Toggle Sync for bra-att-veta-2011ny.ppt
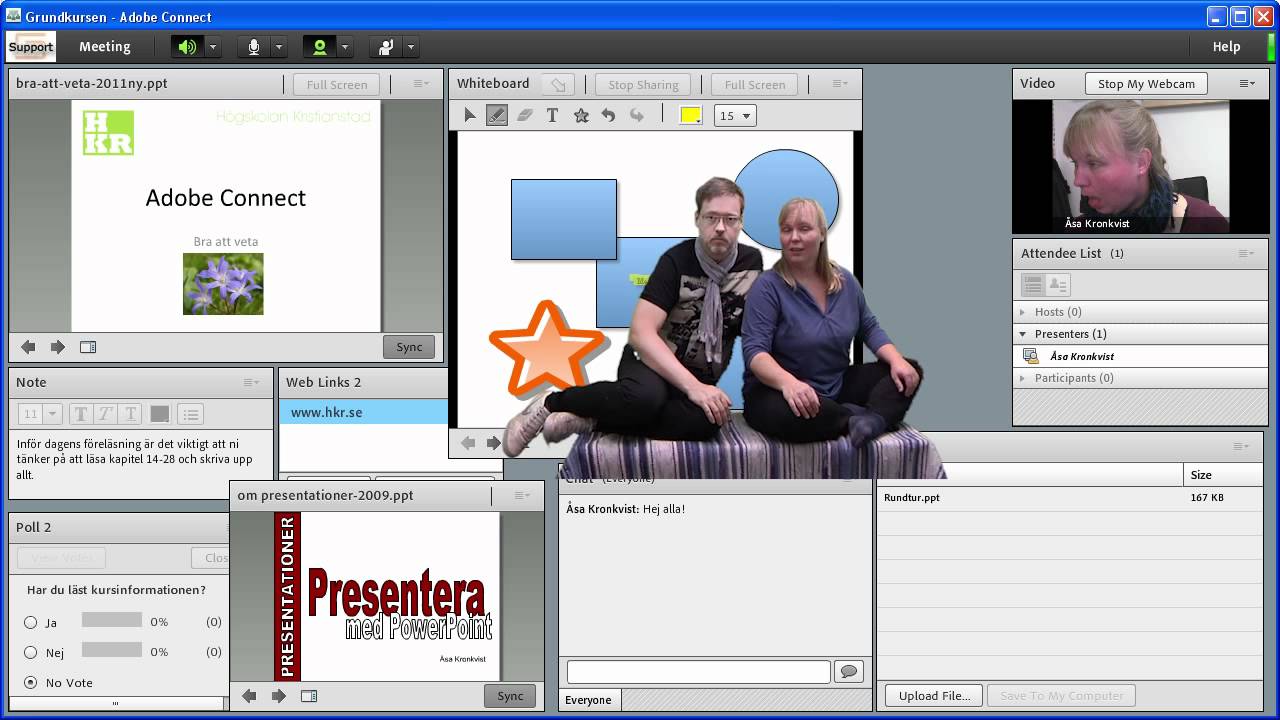 pos(409,347)
